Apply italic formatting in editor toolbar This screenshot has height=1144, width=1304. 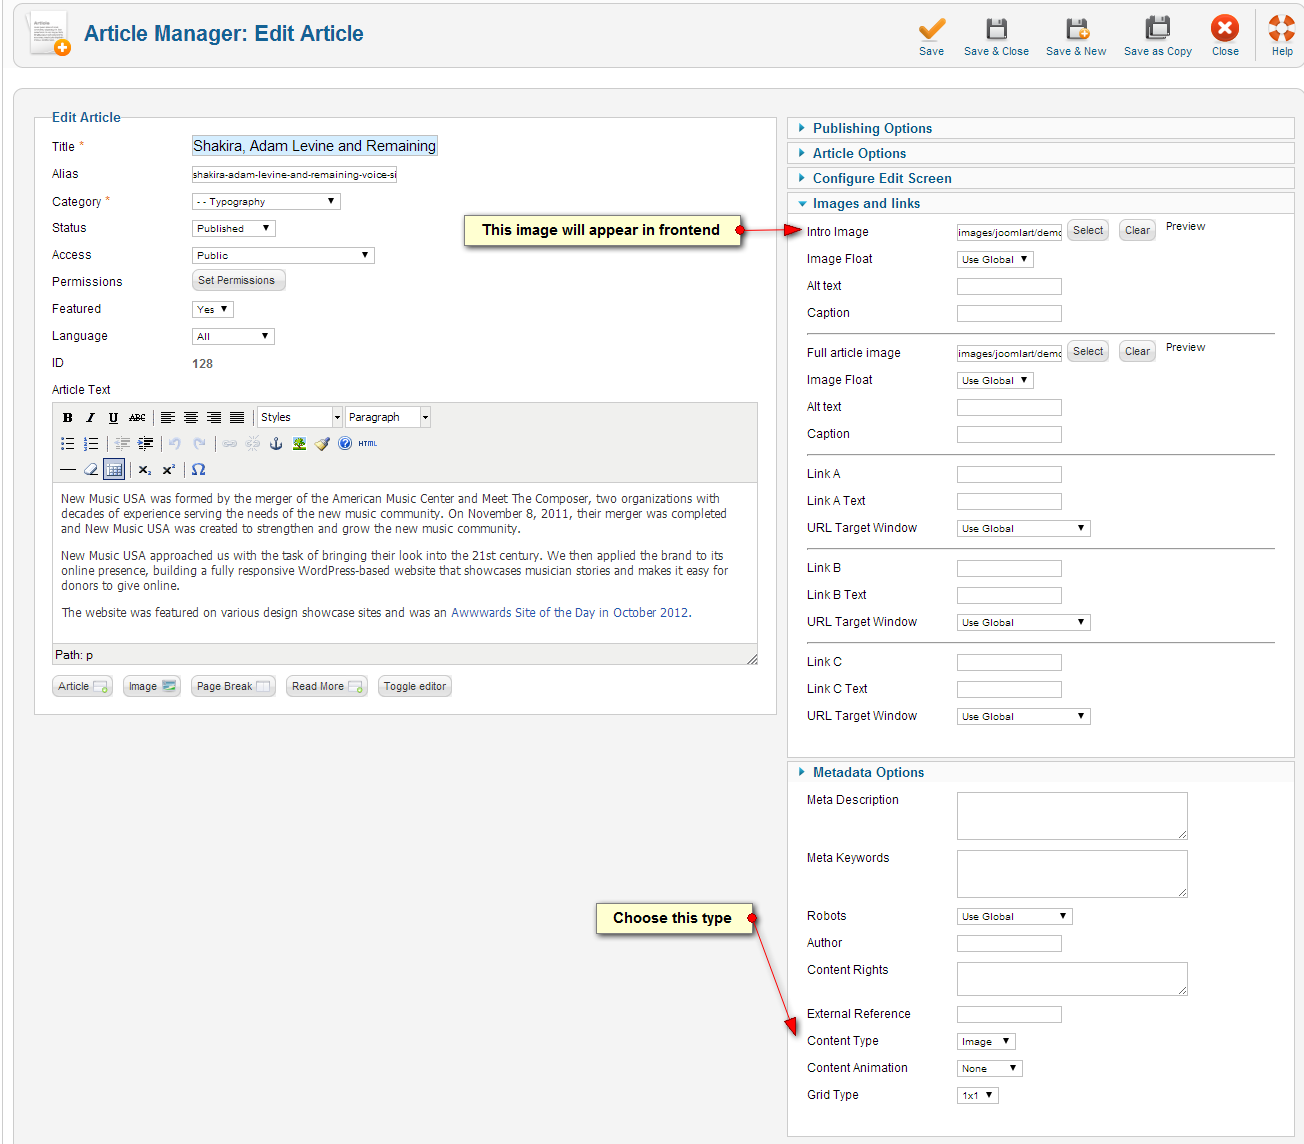coord(90,418)
